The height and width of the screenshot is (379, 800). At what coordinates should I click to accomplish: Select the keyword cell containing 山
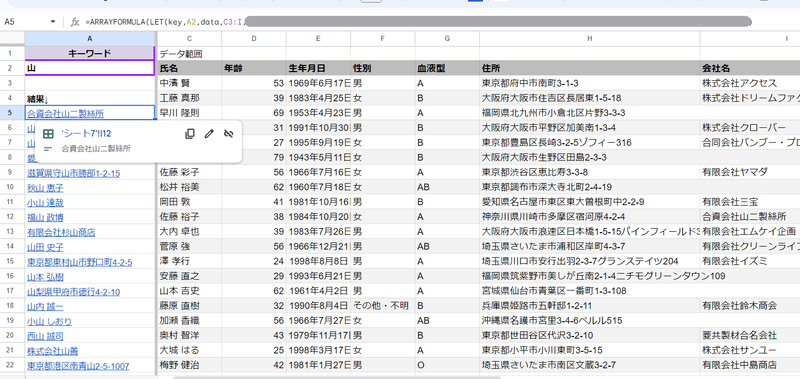(90, 68)
